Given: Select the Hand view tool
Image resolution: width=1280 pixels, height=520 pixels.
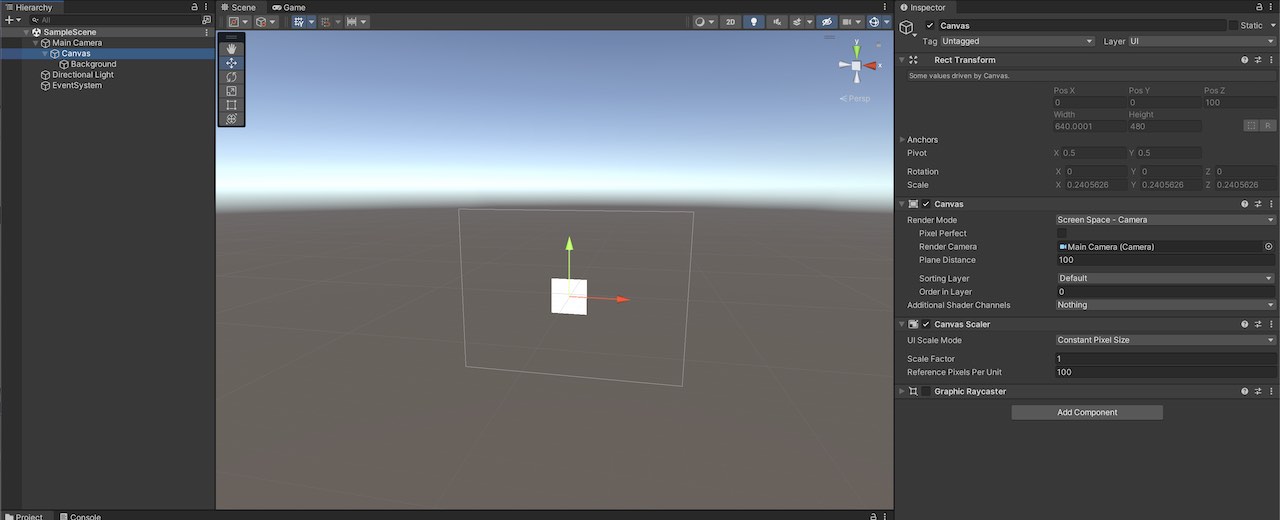Looking at the screenshot, I should 231,48.
